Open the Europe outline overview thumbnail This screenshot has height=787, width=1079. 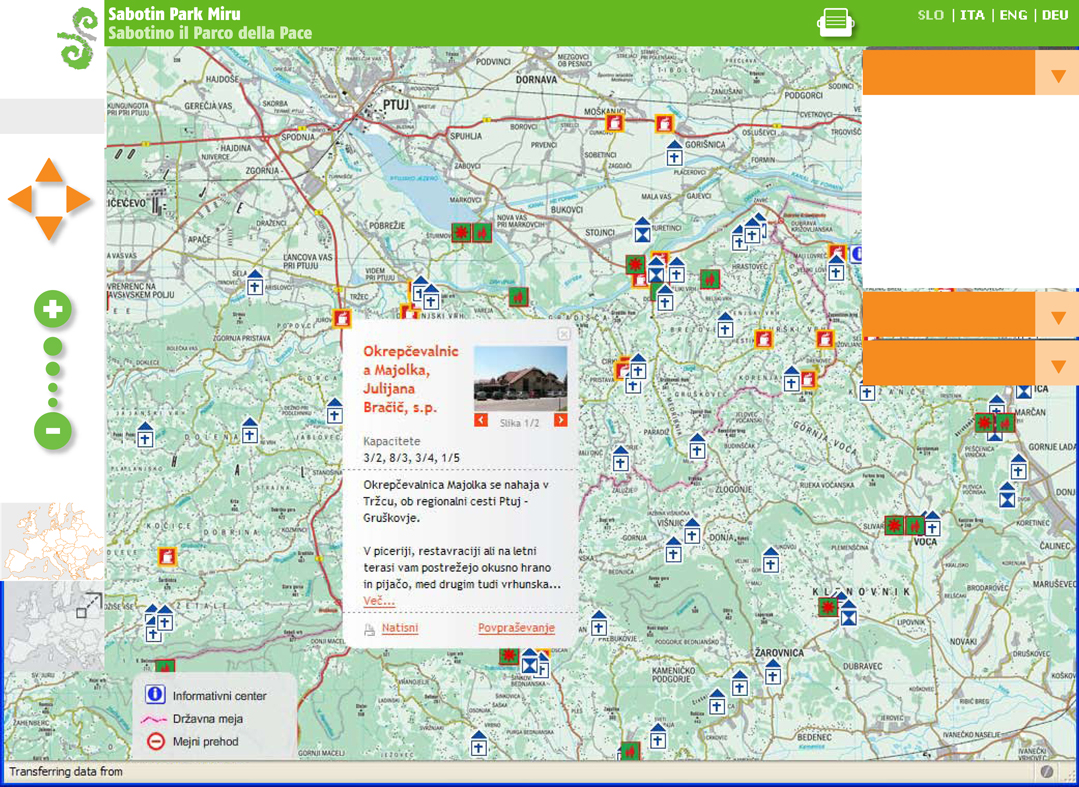coord(52,541)
